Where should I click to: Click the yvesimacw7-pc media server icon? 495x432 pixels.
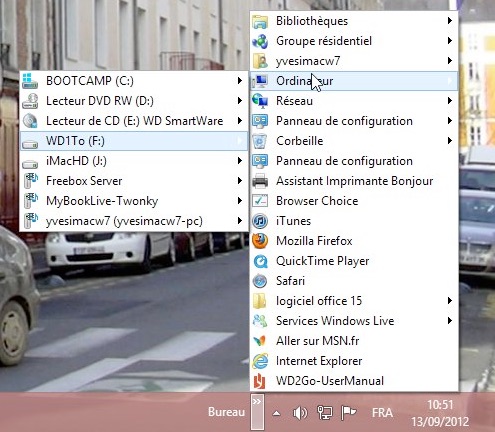coord(30,221)
